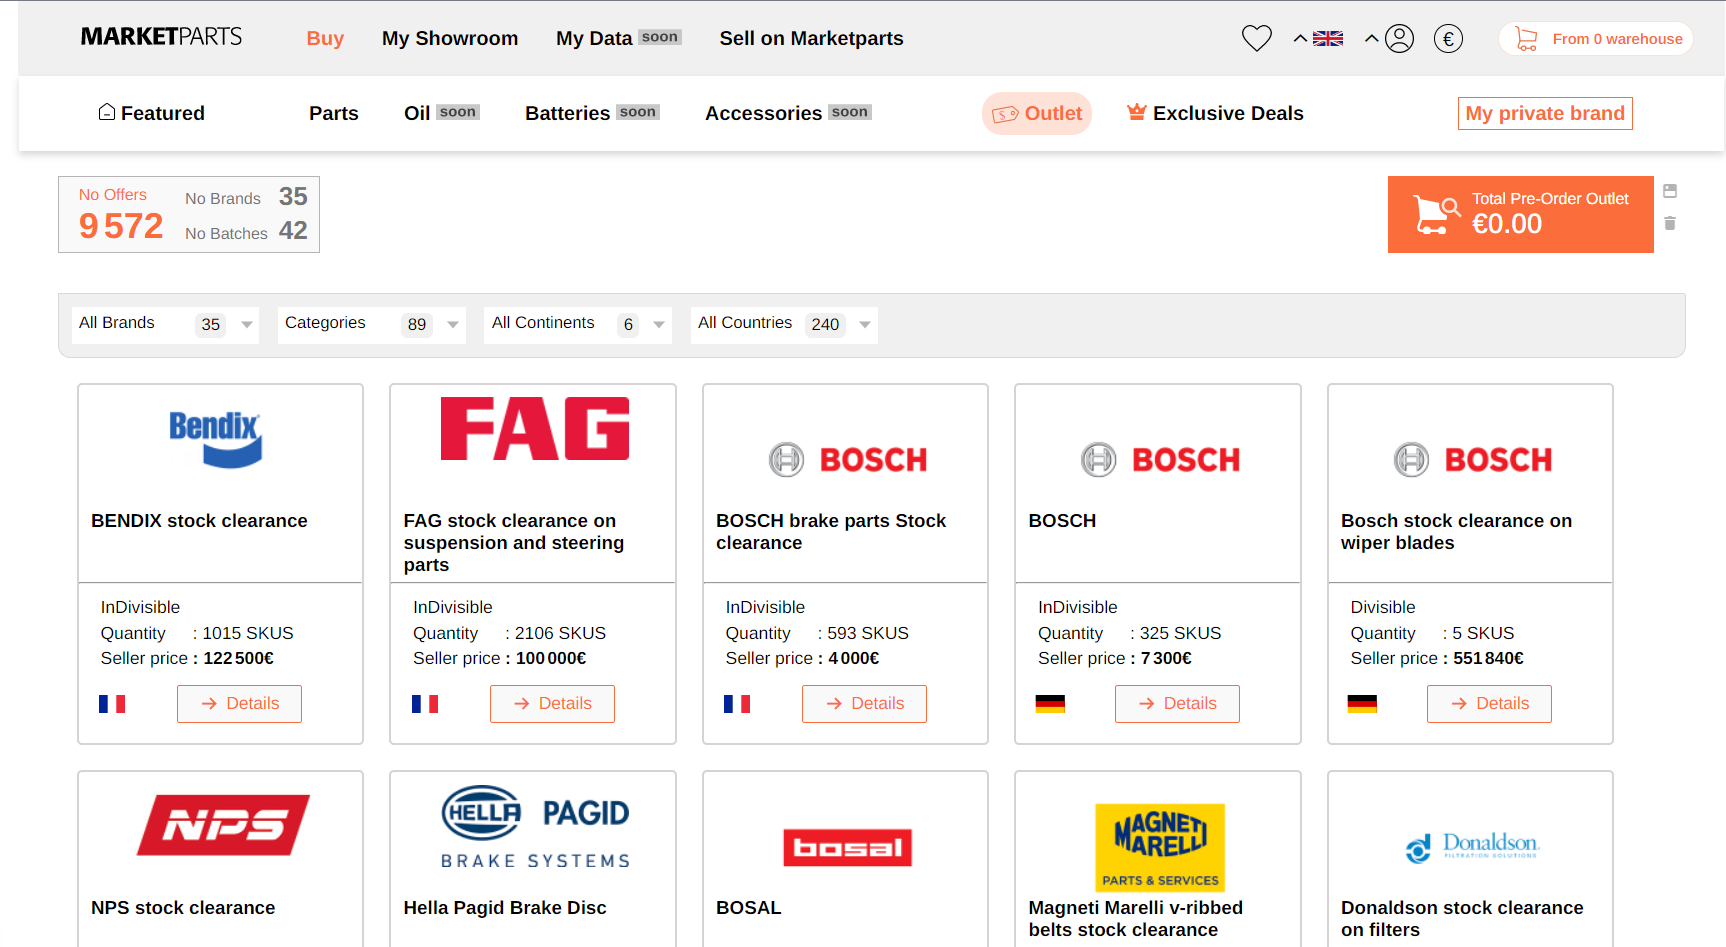The width and height of the screenshot is (1726, 947).
Task: Open Details for BOSCH 325 SKUS offer
Action: tap(1177, 704)
